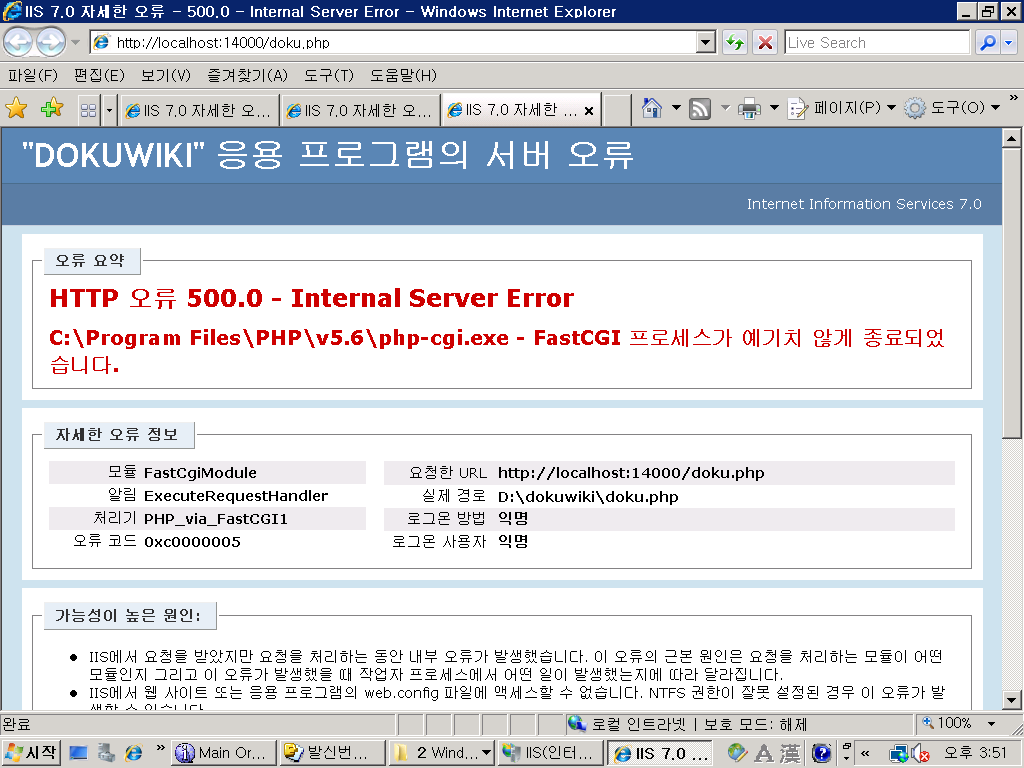Image resolution: width=1024 pixels, height=768 pixels.
Task: Open the zoom level dropdown arrow
Action: (991, 724)
